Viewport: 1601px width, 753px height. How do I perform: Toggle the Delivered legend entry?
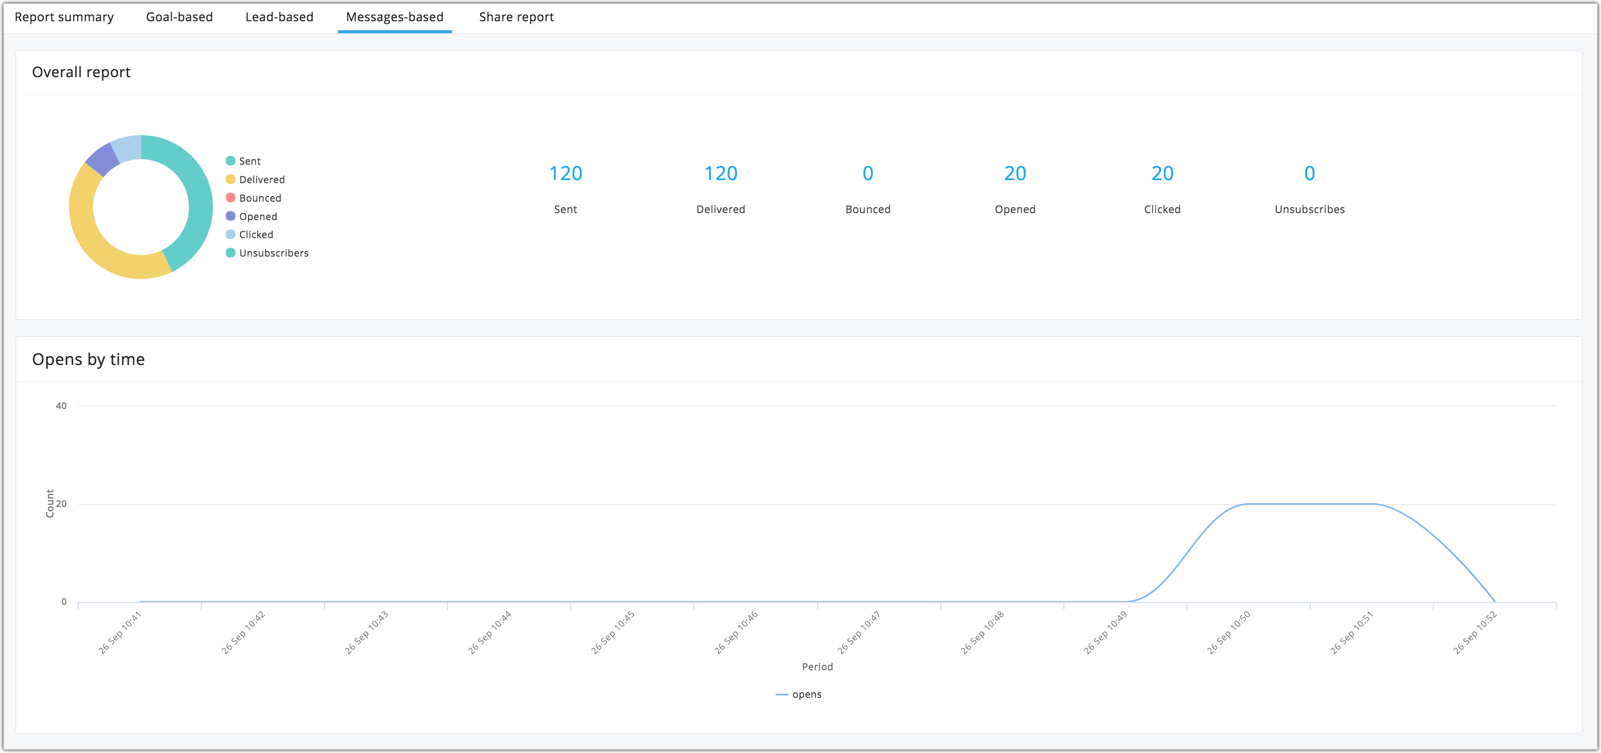click(255, 180)
